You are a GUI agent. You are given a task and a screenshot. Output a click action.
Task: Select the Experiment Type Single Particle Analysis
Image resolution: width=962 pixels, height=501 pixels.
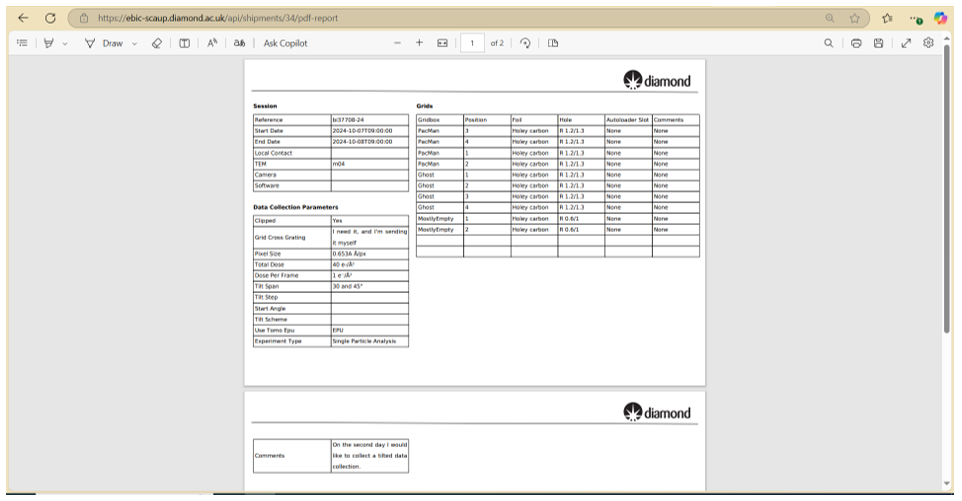[364, 341]
